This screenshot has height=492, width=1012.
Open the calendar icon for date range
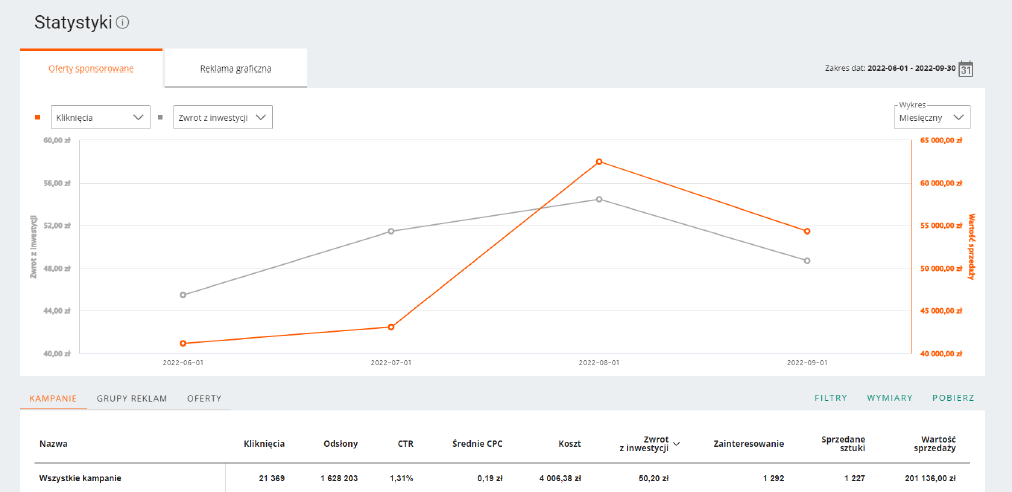pos(965,69)
